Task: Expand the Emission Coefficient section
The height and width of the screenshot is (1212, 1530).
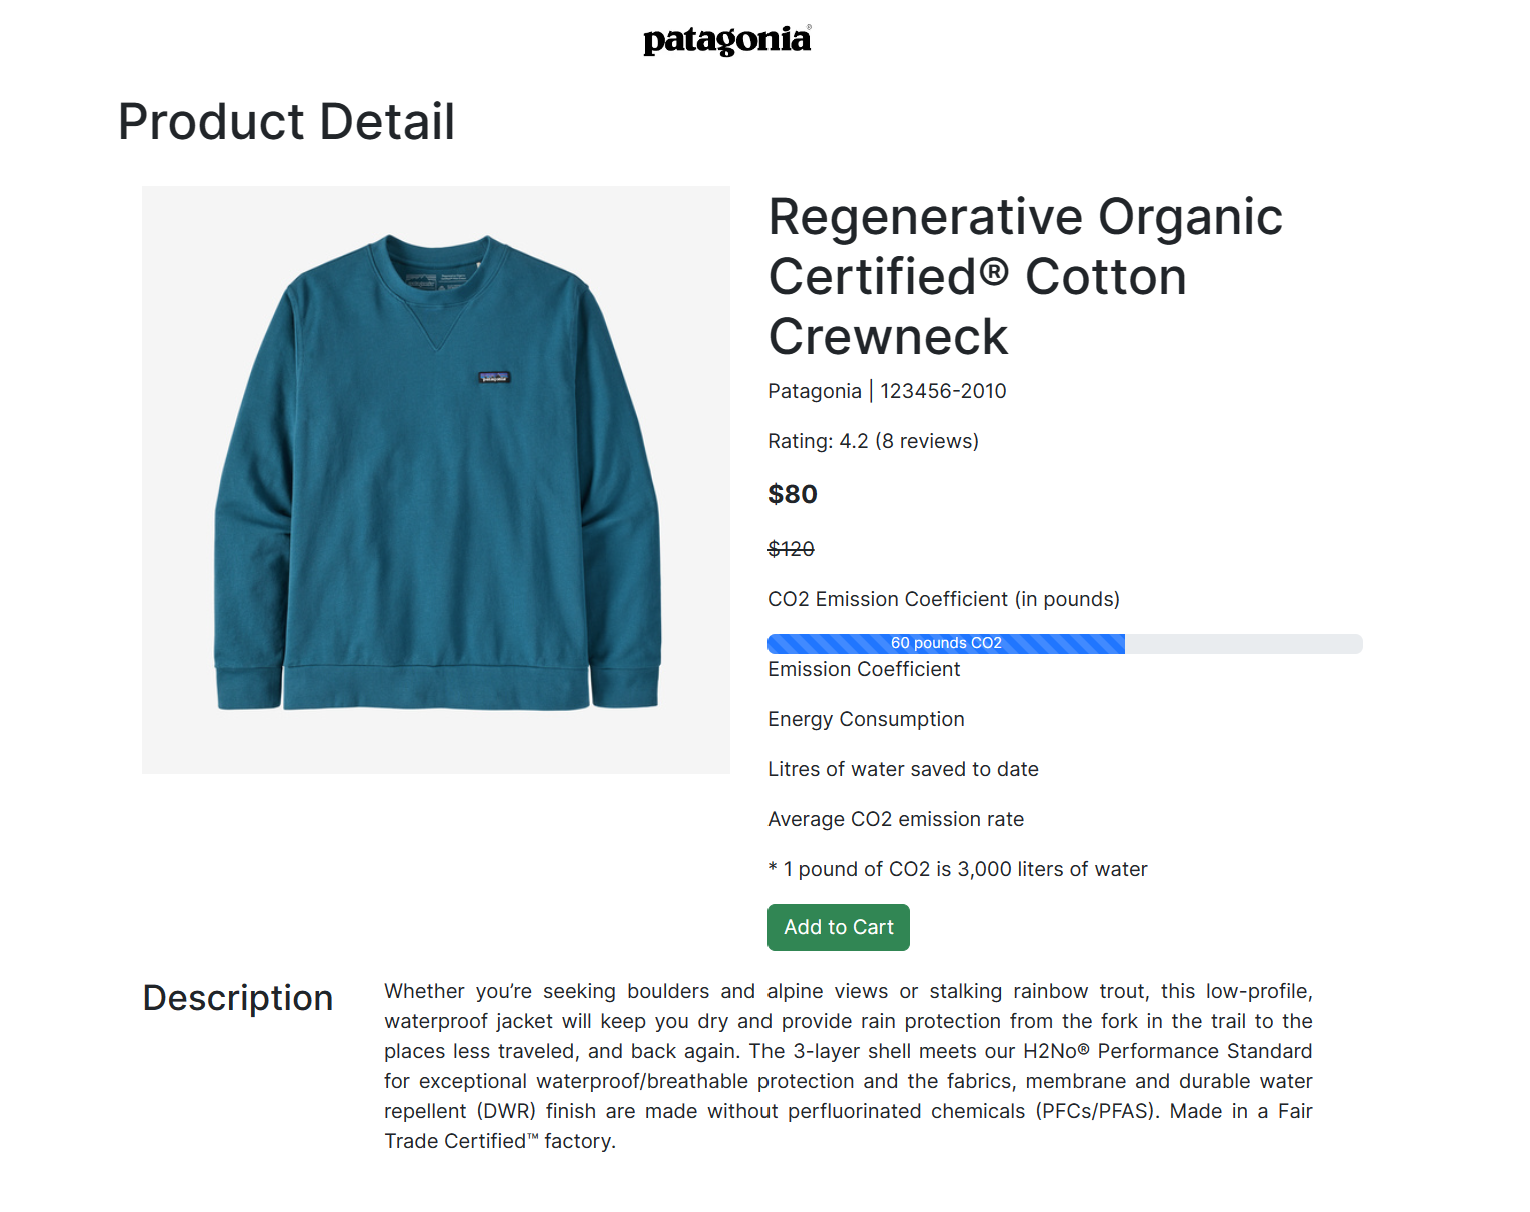Action: tap(863, 669)
